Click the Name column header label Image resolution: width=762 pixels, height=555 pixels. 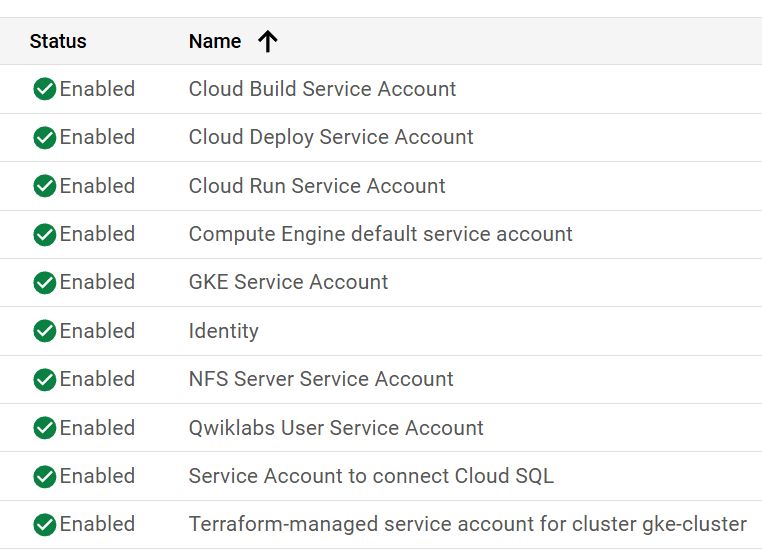tap(215, 41)
